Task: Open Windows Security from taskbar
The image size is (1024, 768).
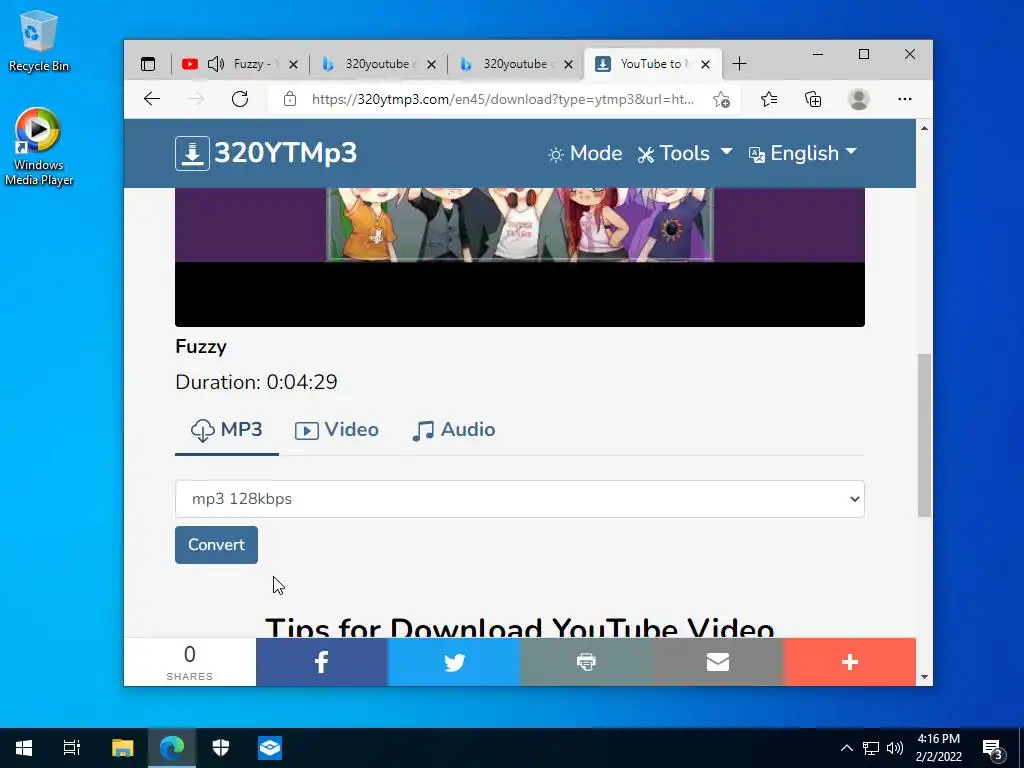Action: (x=221, y=748)
